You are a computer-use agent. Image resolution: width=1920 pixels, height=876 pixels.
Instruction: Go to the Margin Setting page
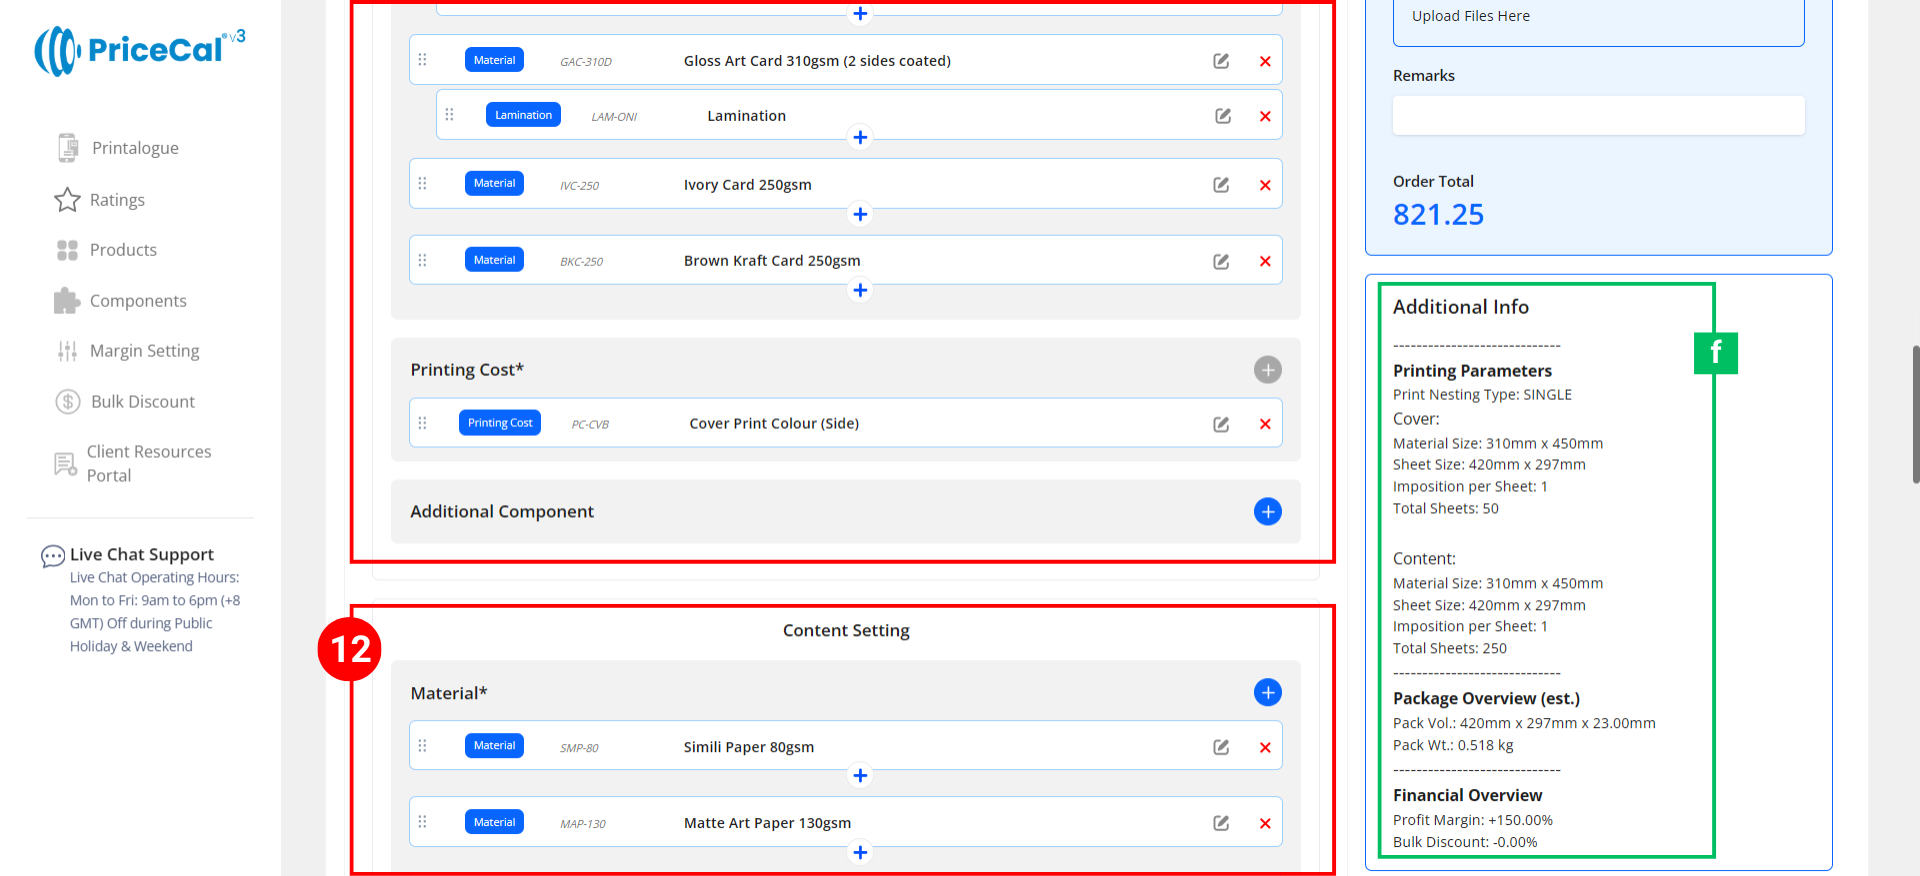144,351
